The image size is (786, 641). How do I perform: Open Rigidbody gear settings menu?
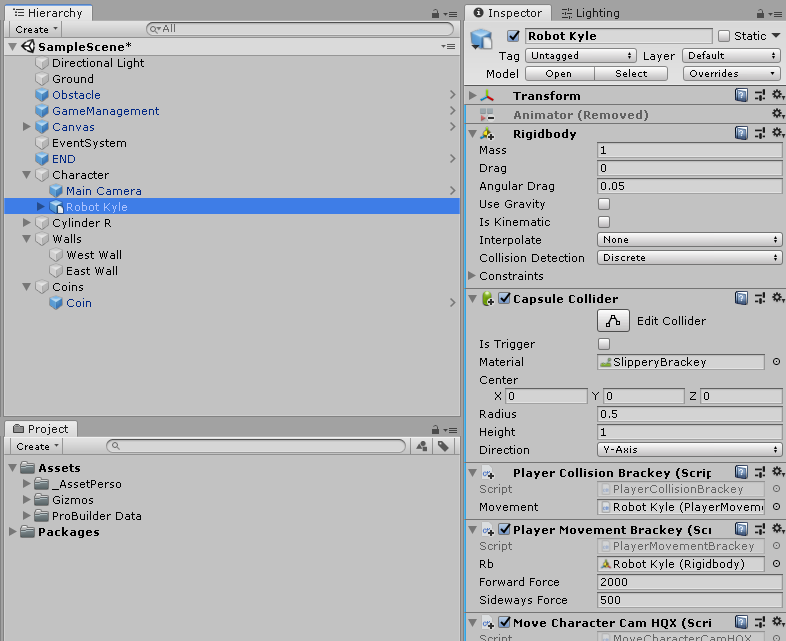click(x=777, y=133)
